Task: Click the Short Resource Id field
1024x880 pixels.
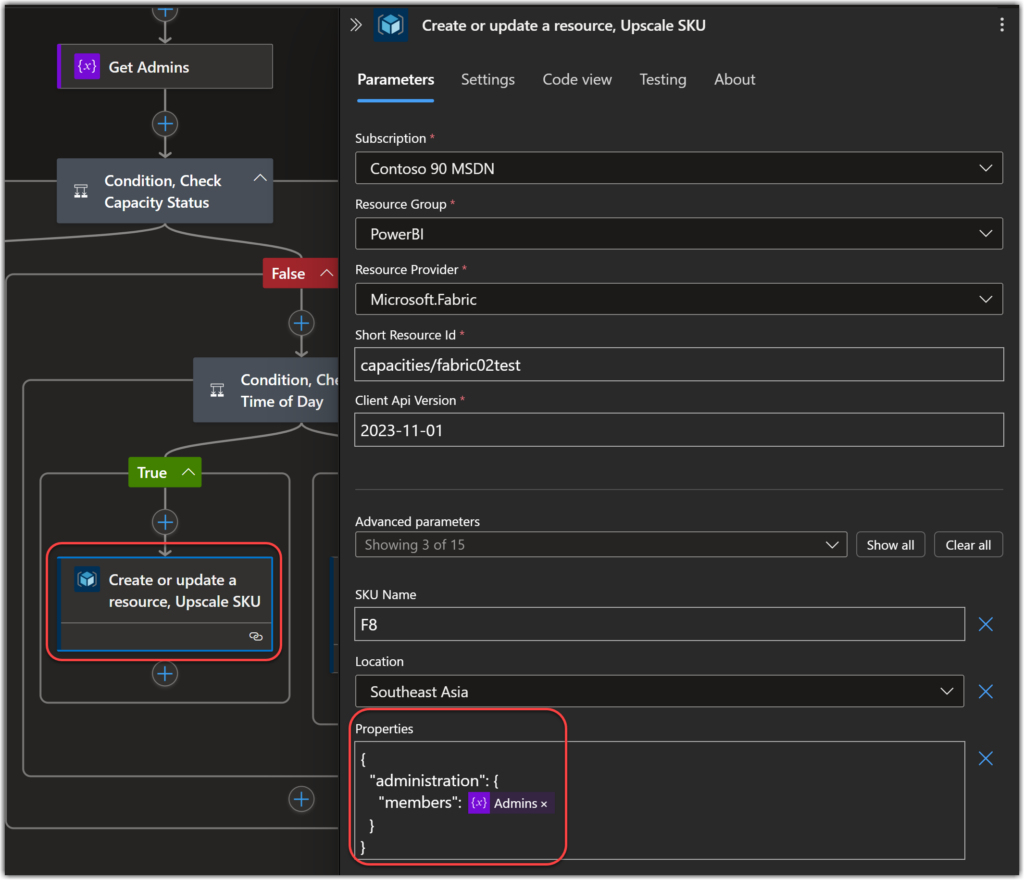Action: click(x=679, y=364)
